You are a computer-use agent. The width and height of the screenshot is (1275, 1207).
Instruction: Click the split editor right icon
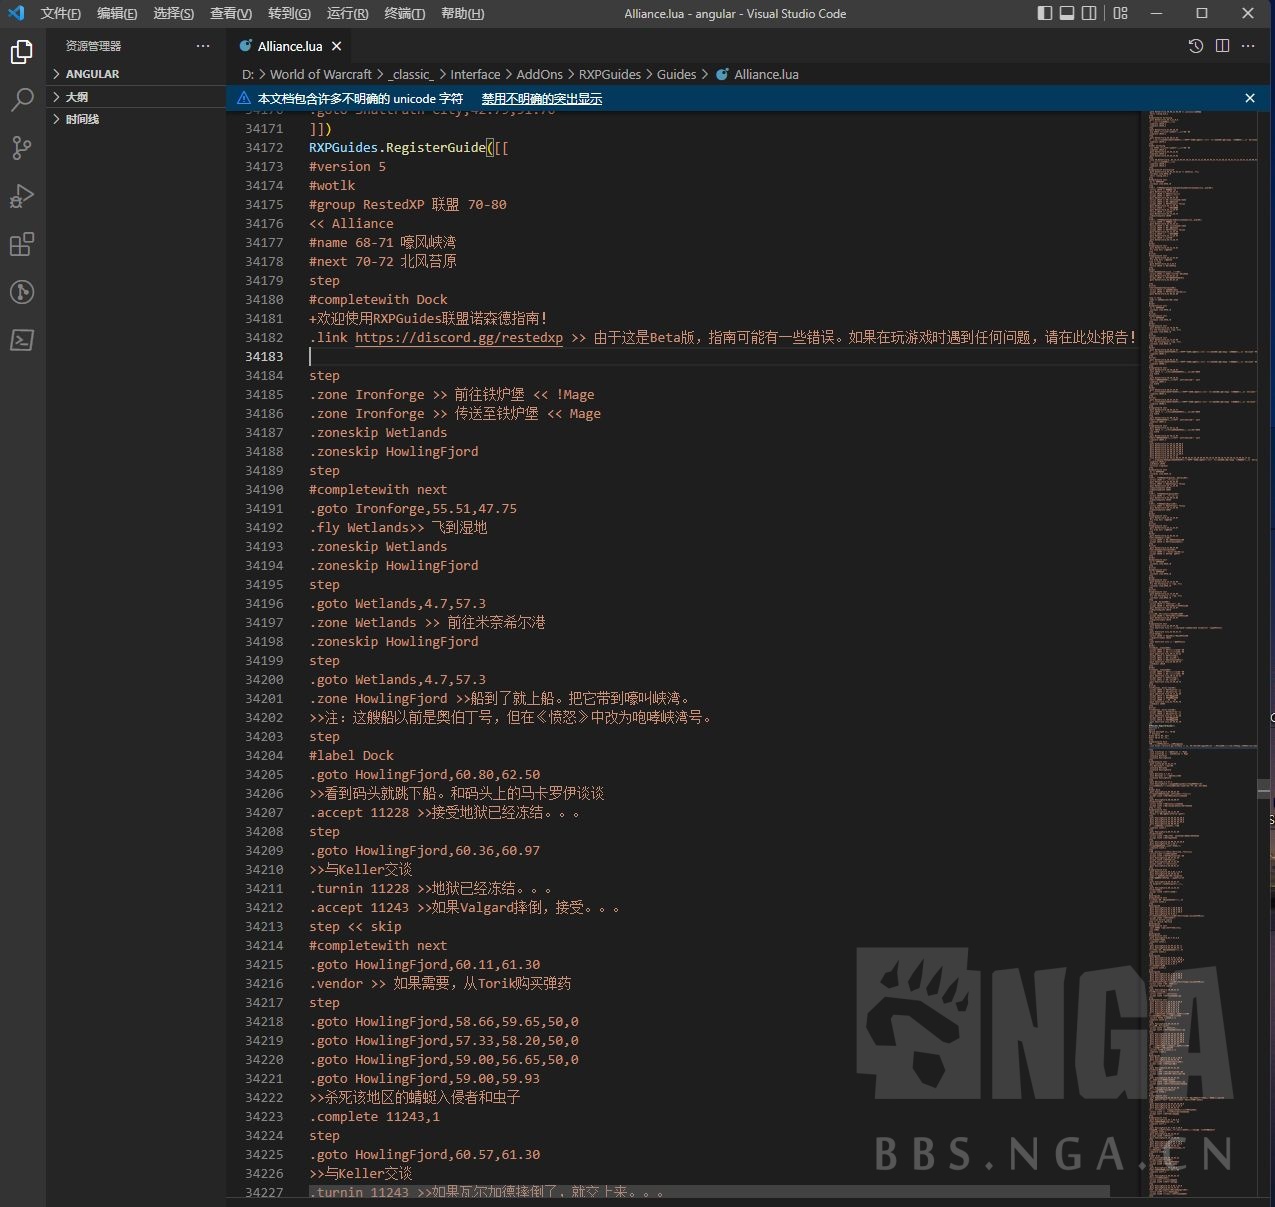click(x=1222, y=46)
